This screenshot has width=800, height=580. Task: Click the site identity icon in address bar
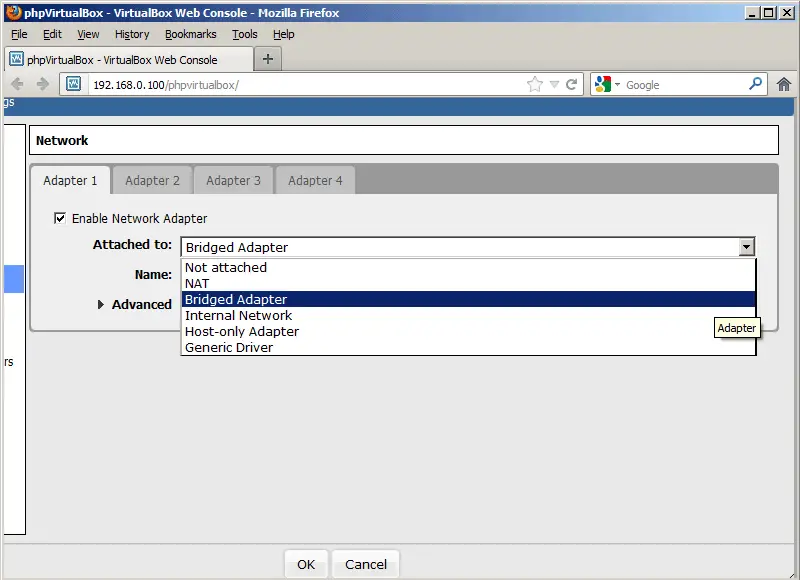pyautogui.click(x=73, y=84)
